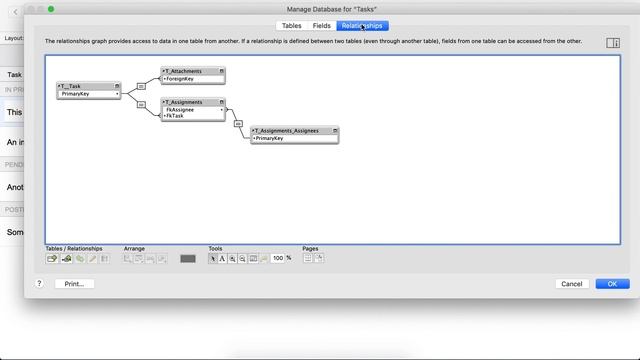Click the select tables icon beside zoom field

(x=264, y=258)
